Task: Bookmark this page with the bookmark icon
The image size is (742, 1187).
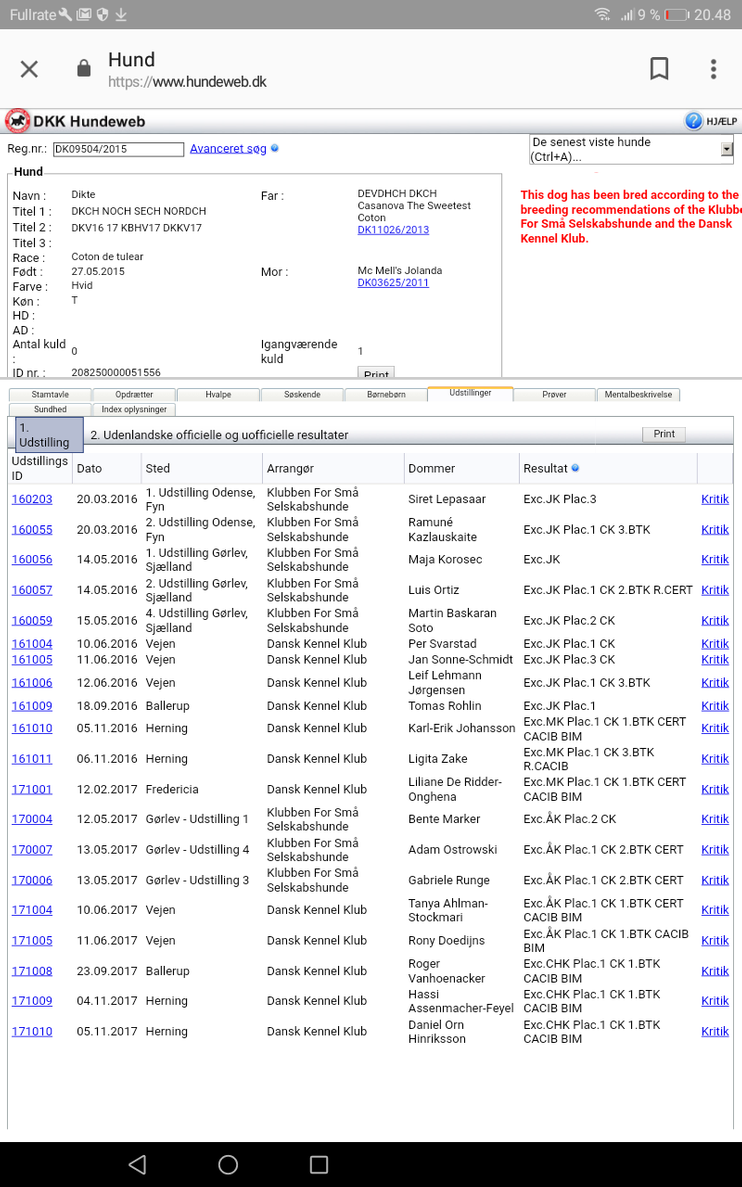Action: pyautogui.click(x=659, y=69)
